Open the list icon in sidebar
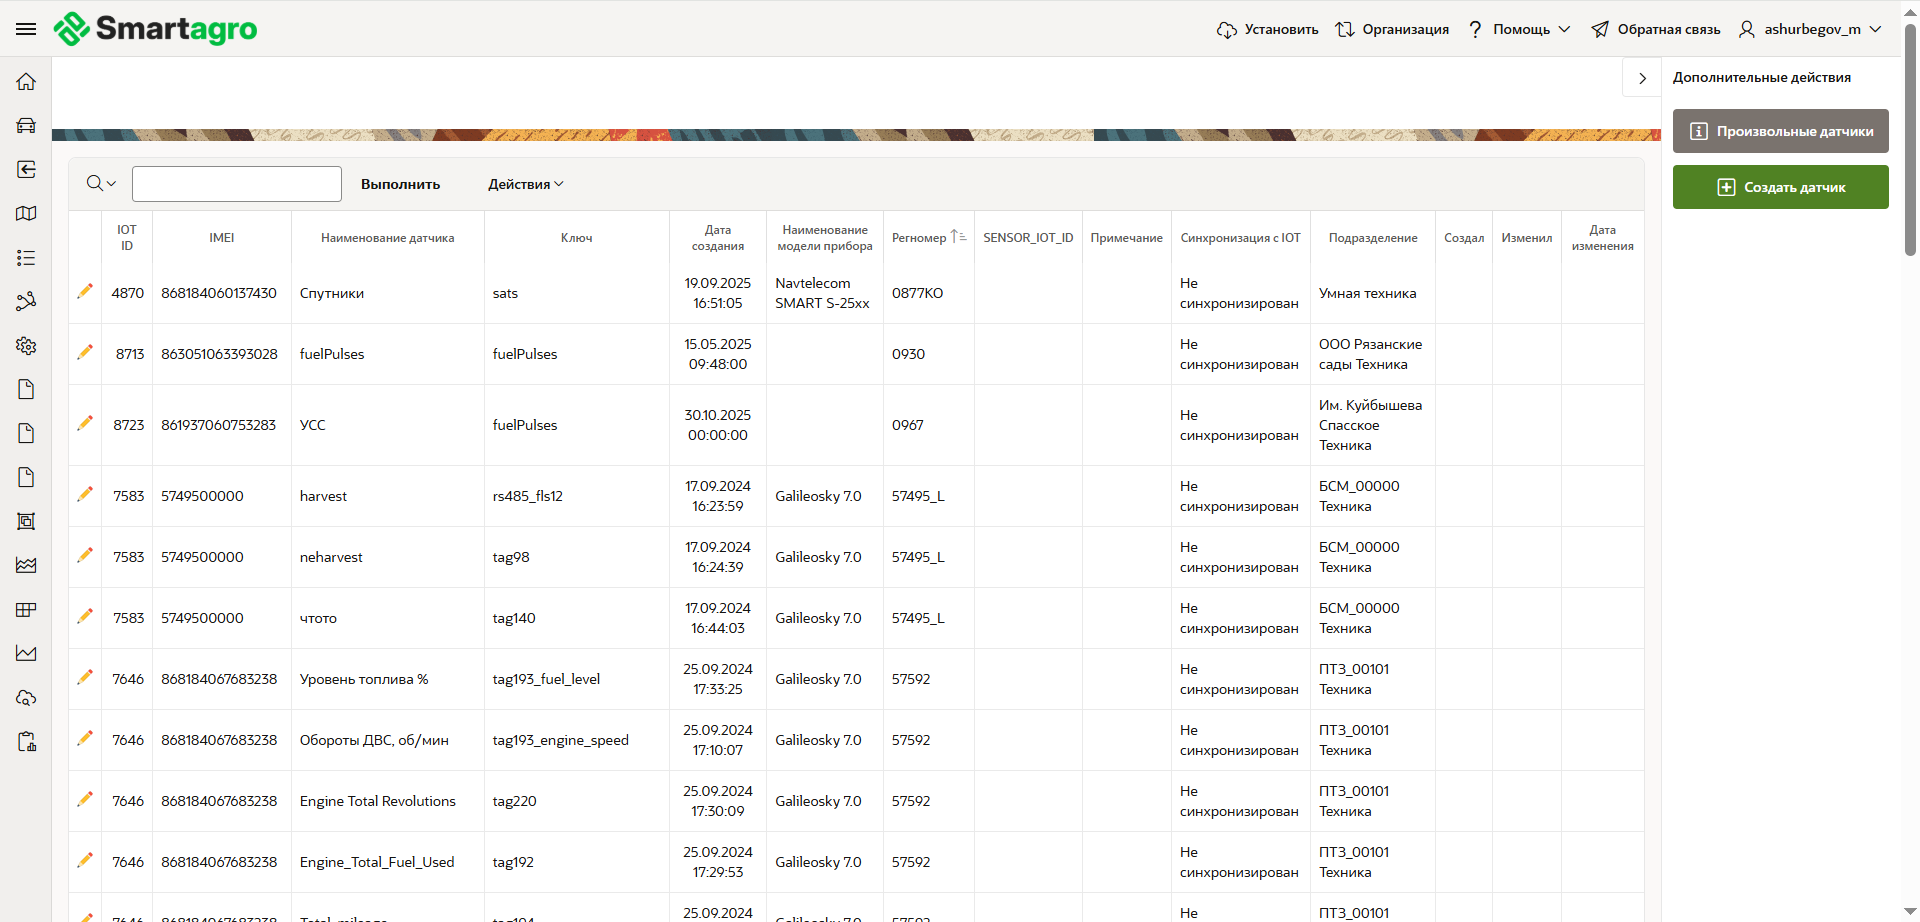The image size is (1920, 922). [26, 258]
